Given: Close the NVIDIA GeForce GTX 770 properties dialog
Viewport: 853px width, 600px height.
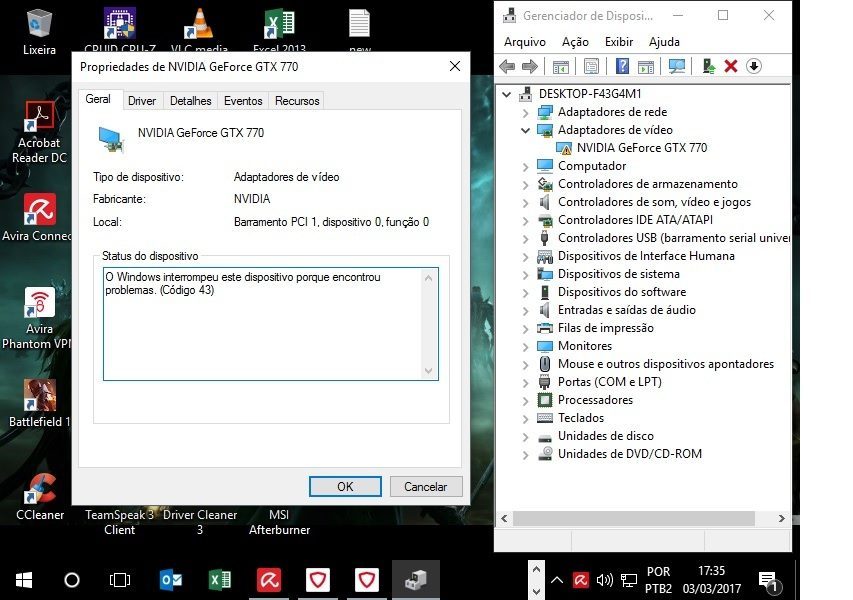Looking at the screenshot, I should (455, 66).
